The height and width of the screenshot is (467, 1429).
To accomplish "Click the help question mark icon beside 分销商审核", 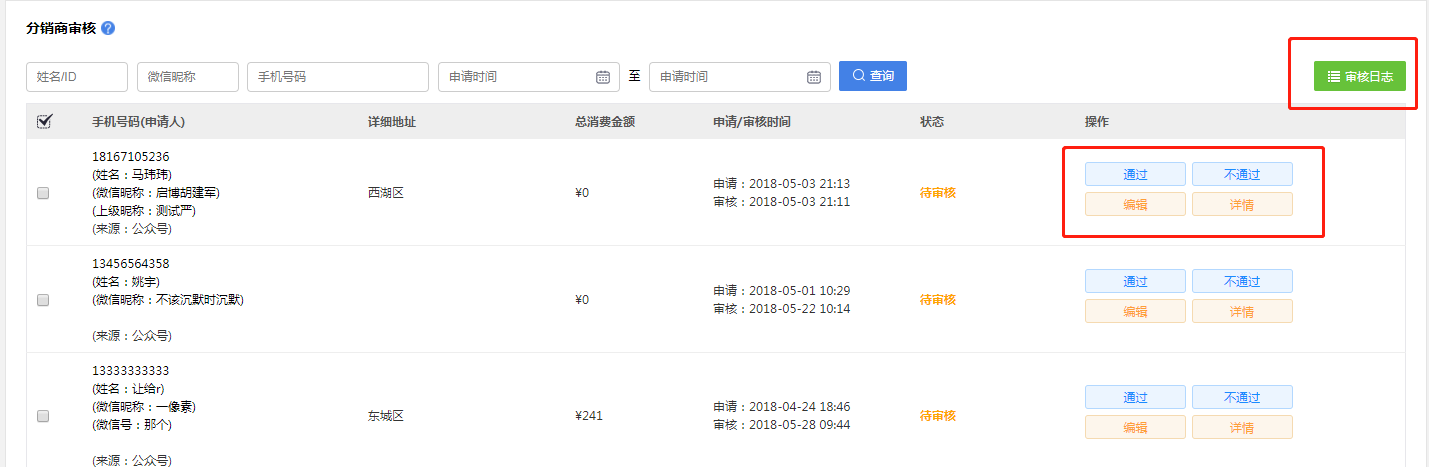I will click(x=108, y=28).
